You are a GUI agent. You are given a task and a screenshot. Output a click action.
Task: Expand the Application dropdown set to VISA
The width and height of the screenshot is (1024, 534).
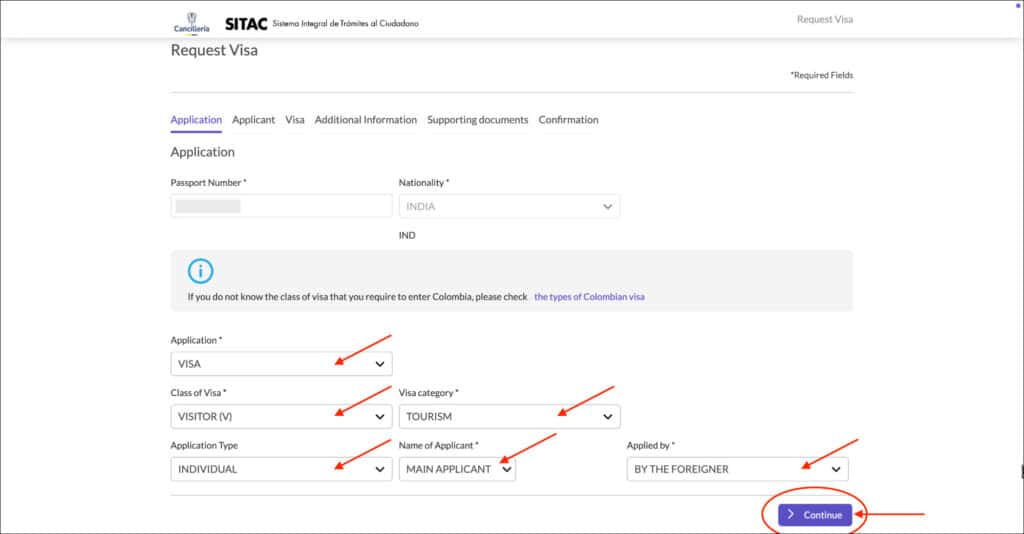(281, 364)
